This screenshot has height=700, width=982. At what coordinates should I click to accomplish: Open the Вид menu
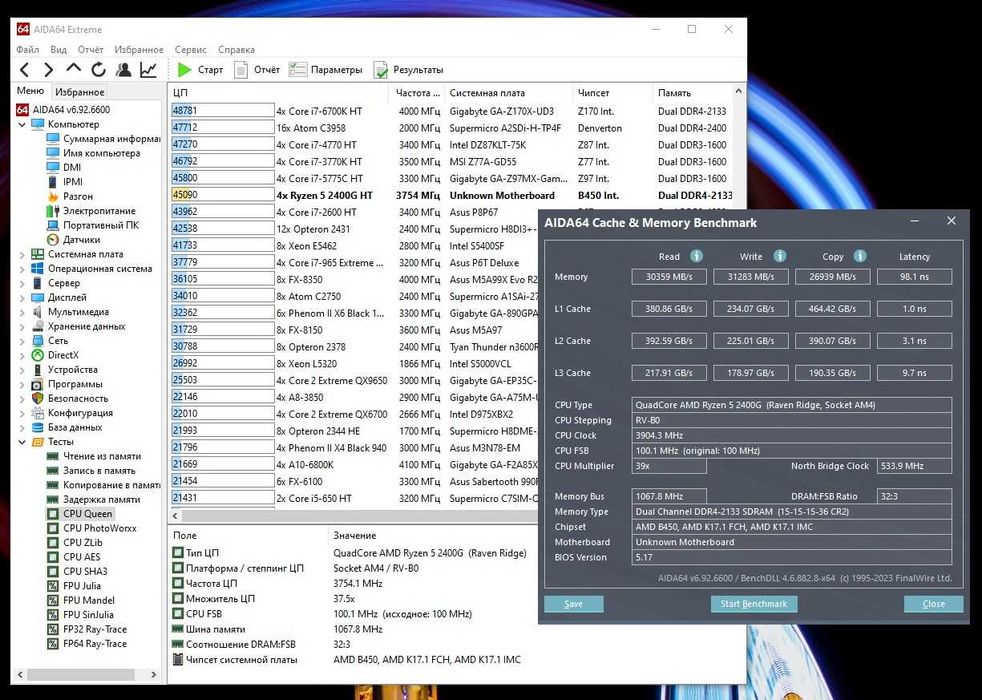point(58,49)
